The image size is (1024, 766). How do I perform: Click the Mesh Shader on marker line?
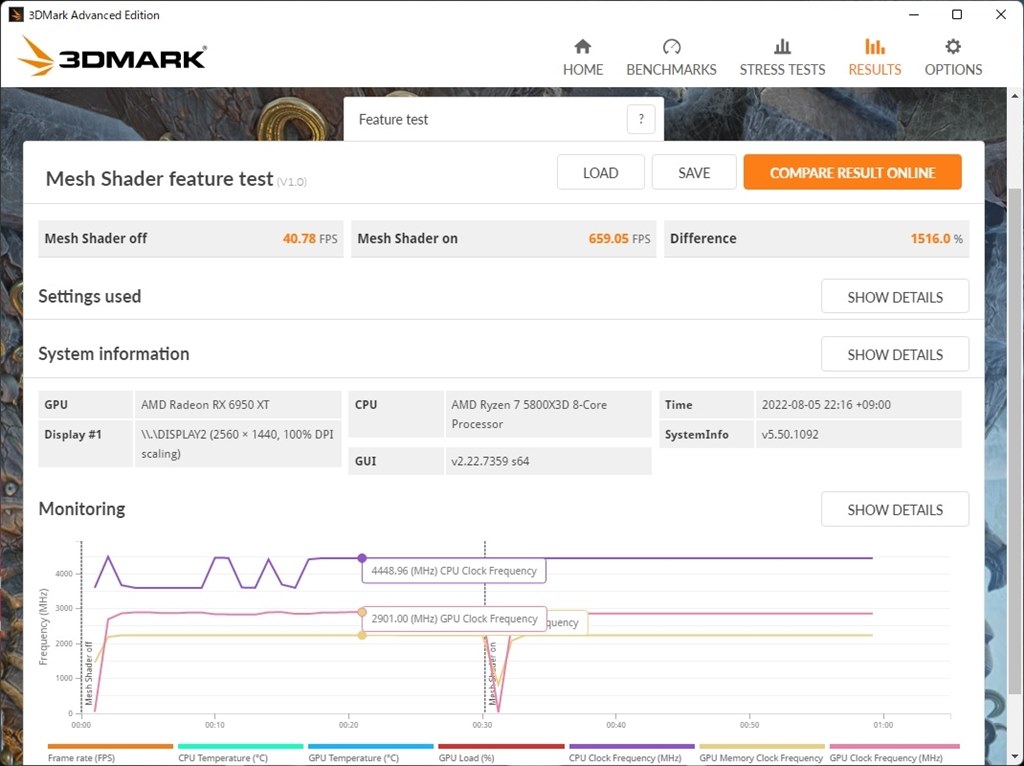(x=485, y=627)
